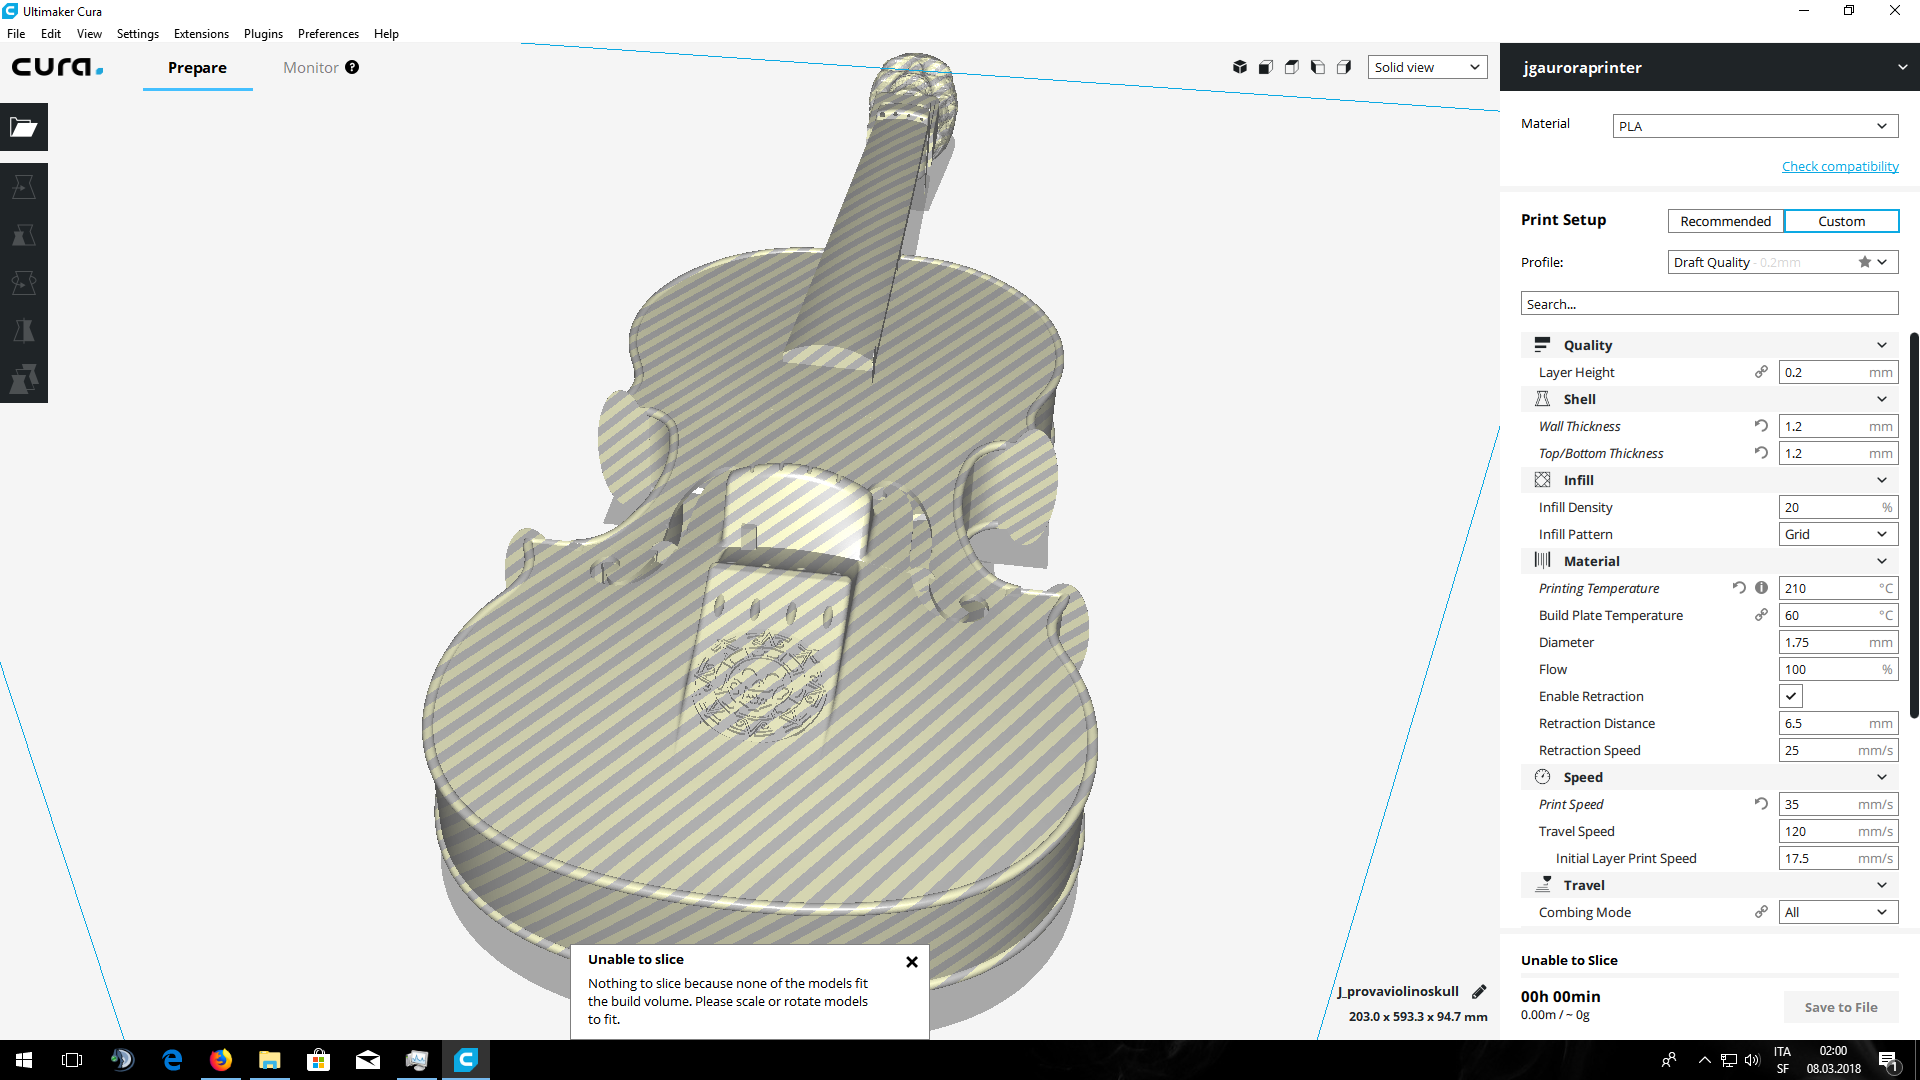Reset Wall Thickness with revert arrow

pyautogui.click(x=1761, y=426)
